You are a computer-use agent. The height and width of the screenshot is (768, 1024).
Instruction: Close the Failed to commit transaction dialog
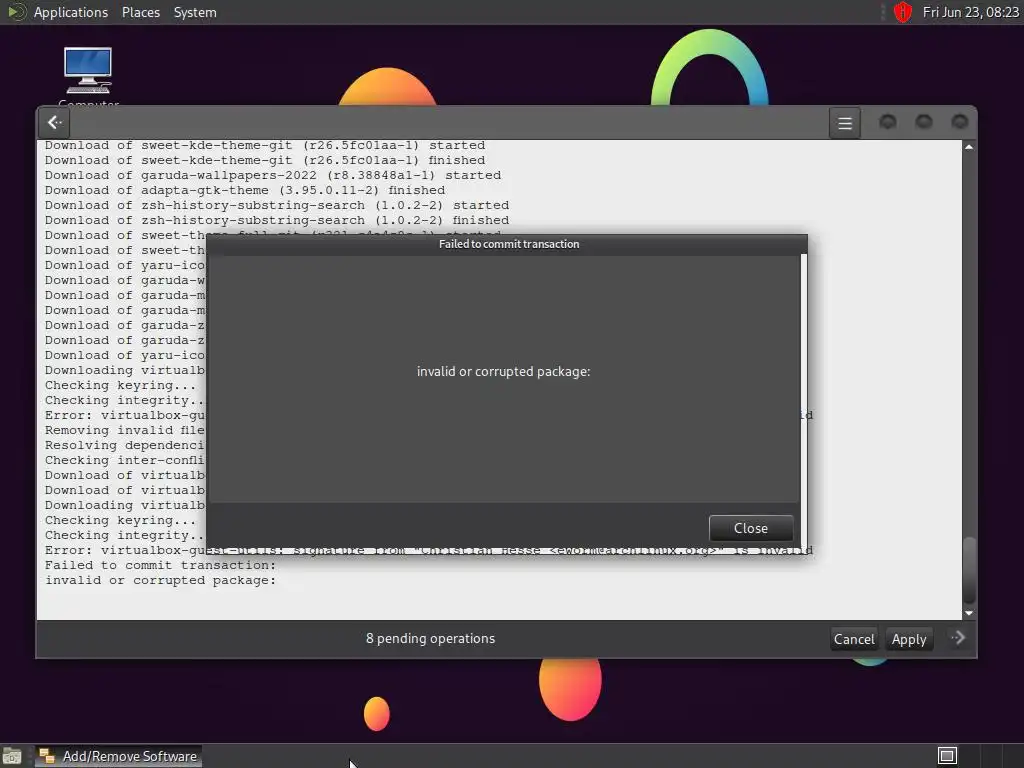tap(750, 528)
